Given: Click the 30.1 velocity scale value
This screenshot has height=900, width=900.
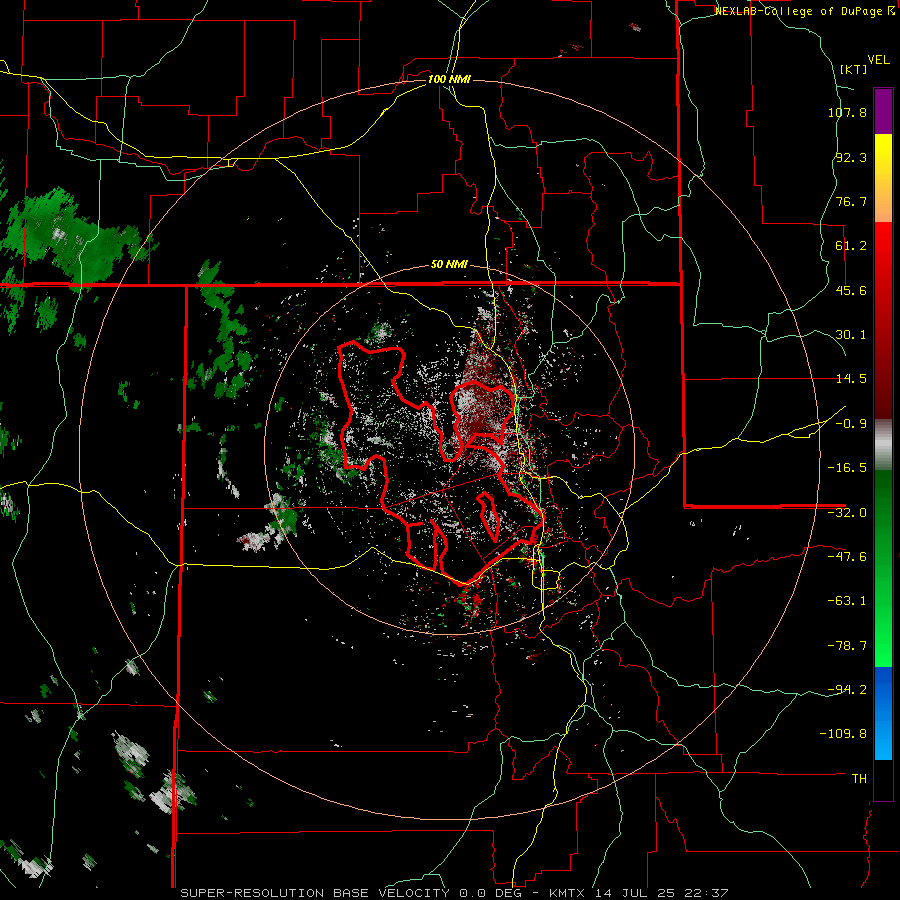Looking at the screenshot, I should point(851,335).
